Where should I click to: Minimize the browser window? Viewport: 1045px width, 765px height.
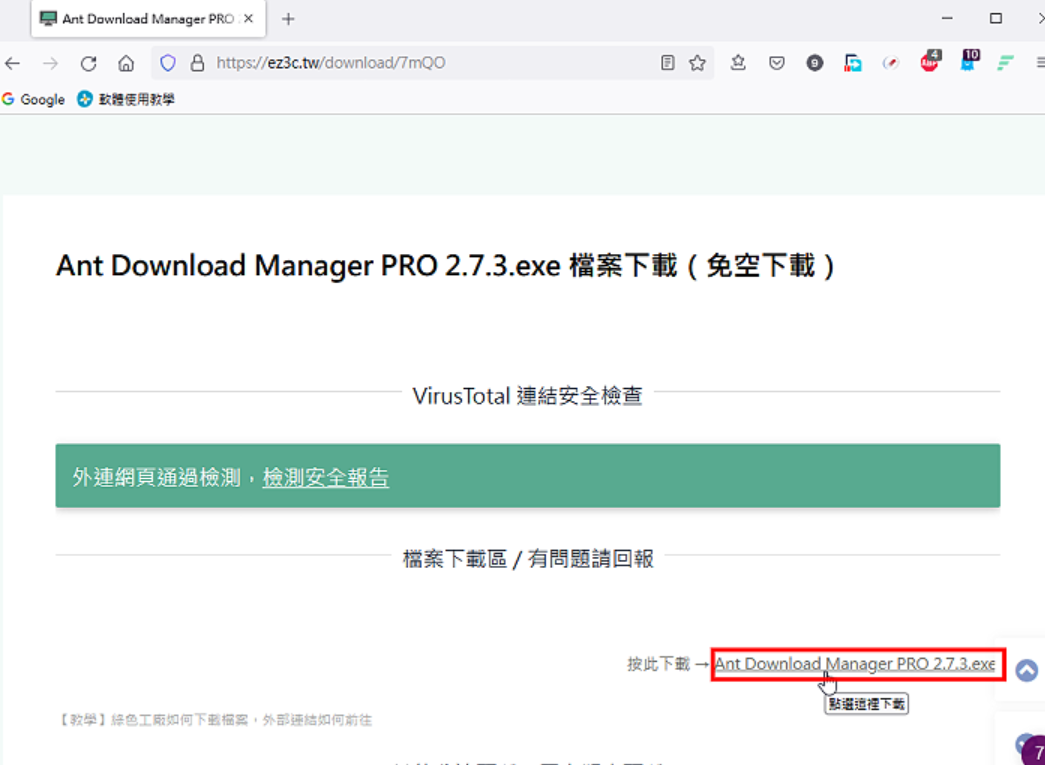coord(947,19)
